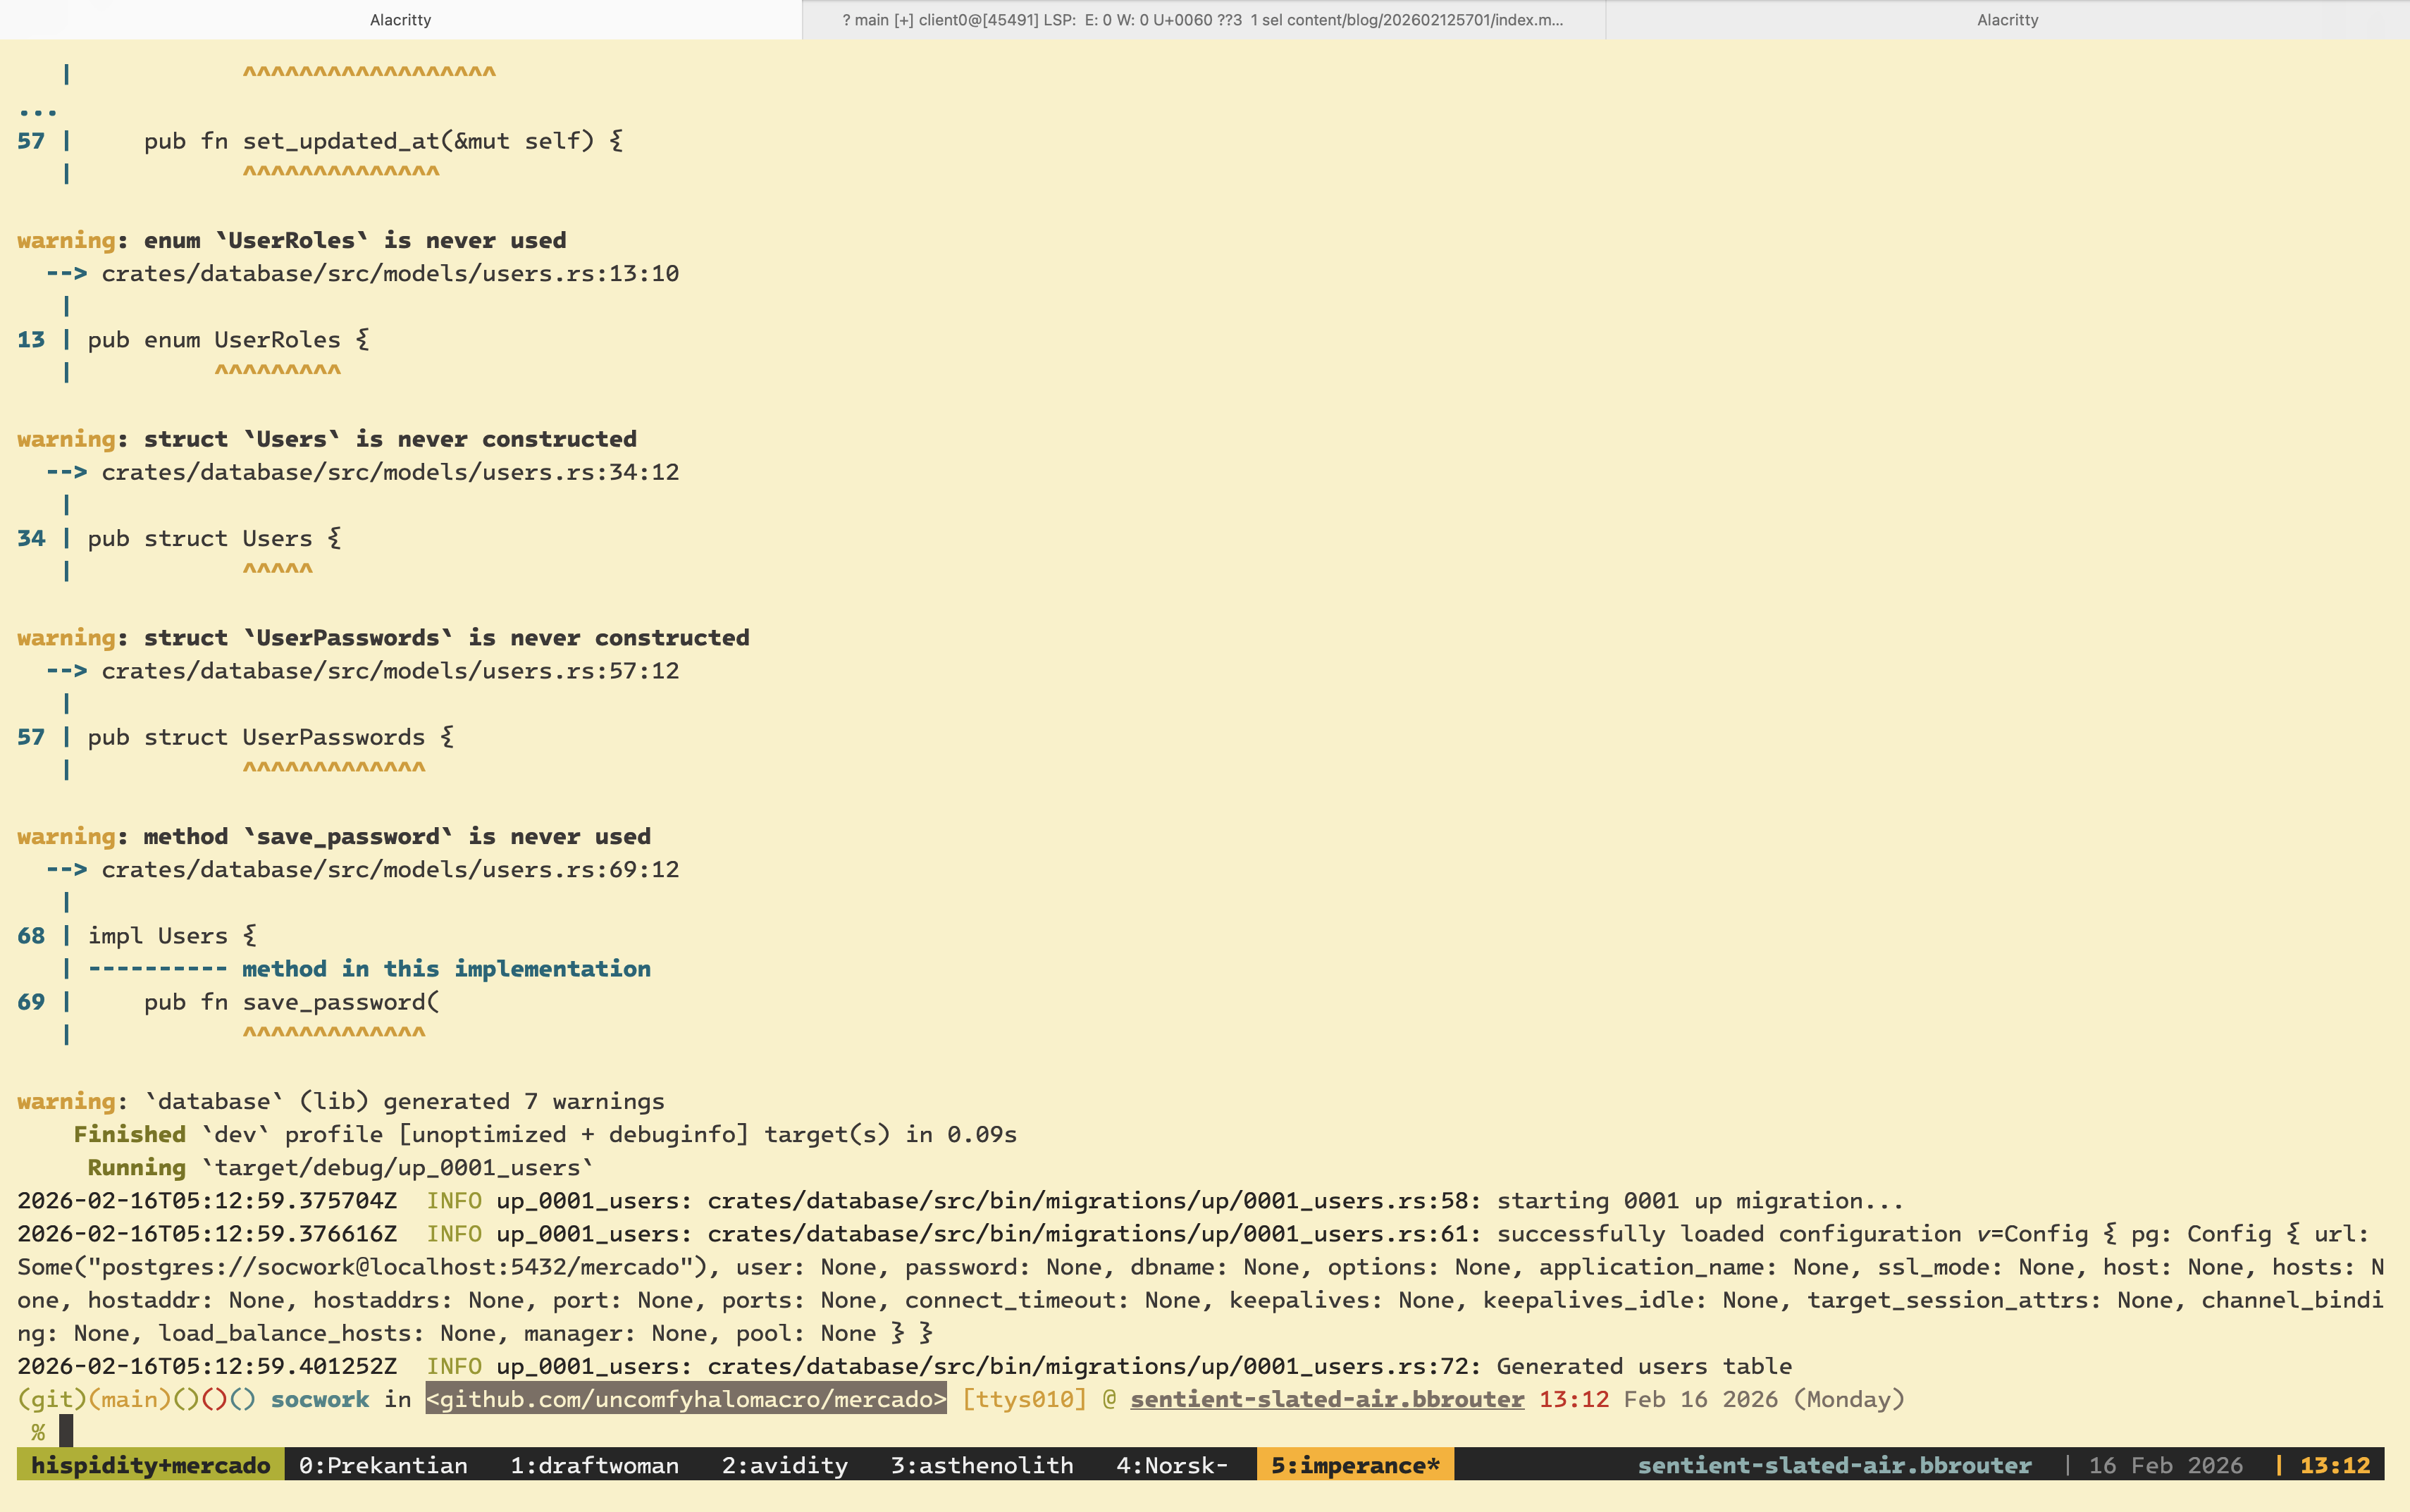Viewport: 2410px width, 1512px height.
Task: Click the terminal cursor block
Action: (65, 1430)
